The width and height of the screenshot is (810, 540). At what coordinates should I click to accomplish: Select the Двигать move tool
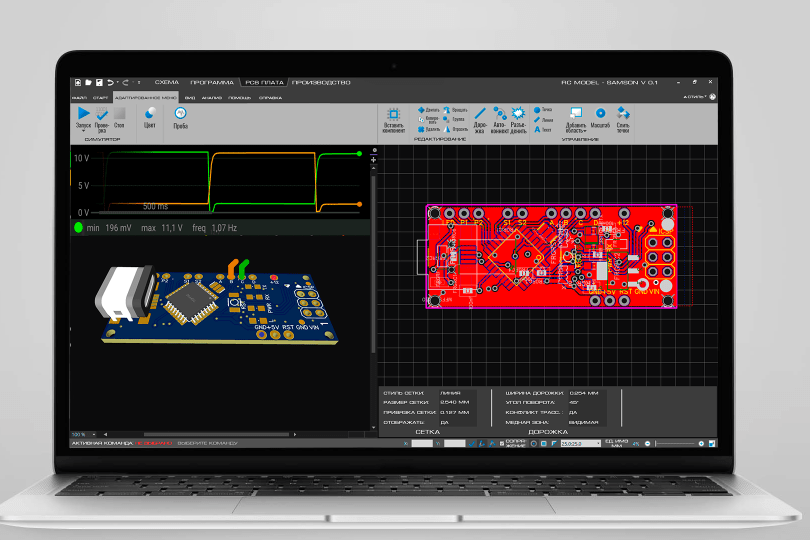tap(429, 110)
